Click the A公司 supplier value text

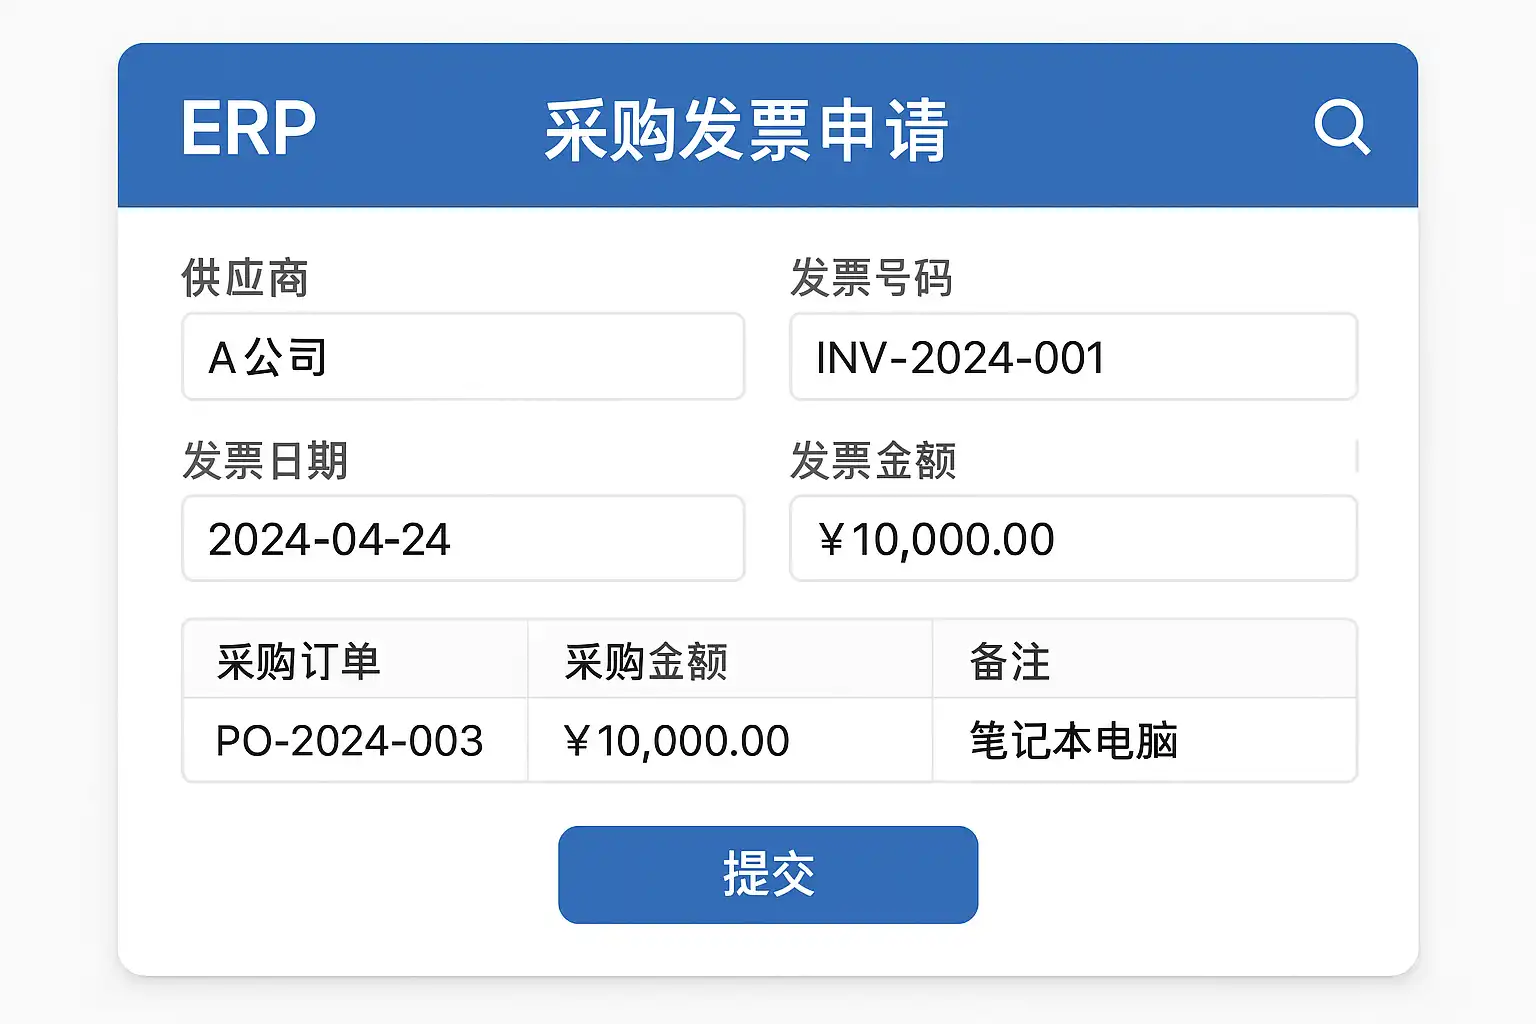(x=267, y=357)
